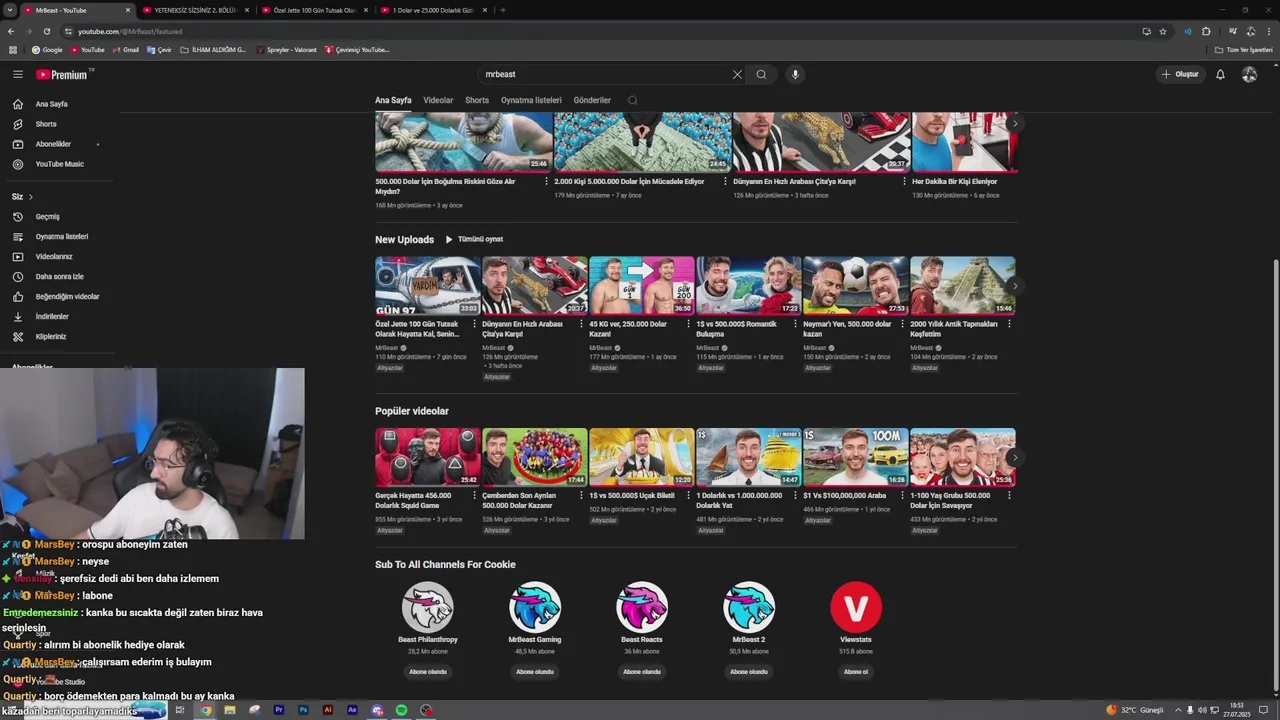Open the GÜN 97 Özel Jette video thumbnail
The image size is (1280, 720).
pos(428,286)
